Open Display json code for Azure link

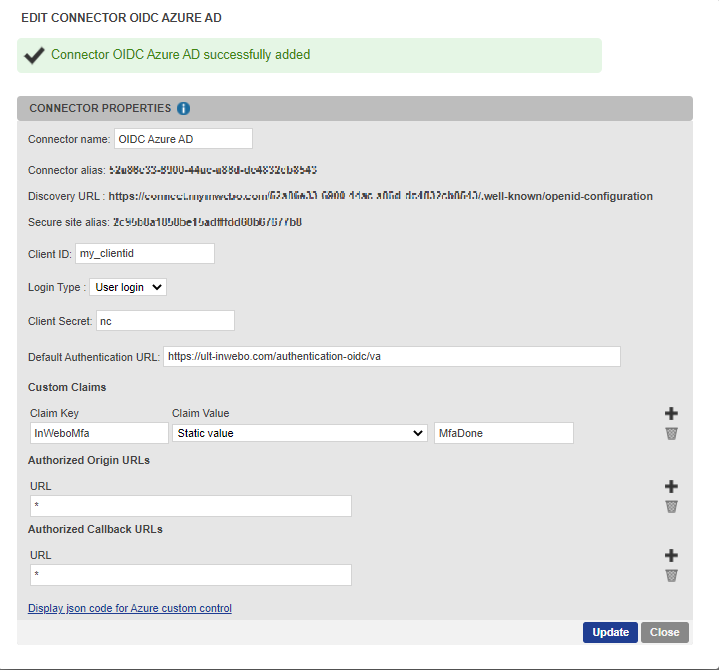pos(130,608)
